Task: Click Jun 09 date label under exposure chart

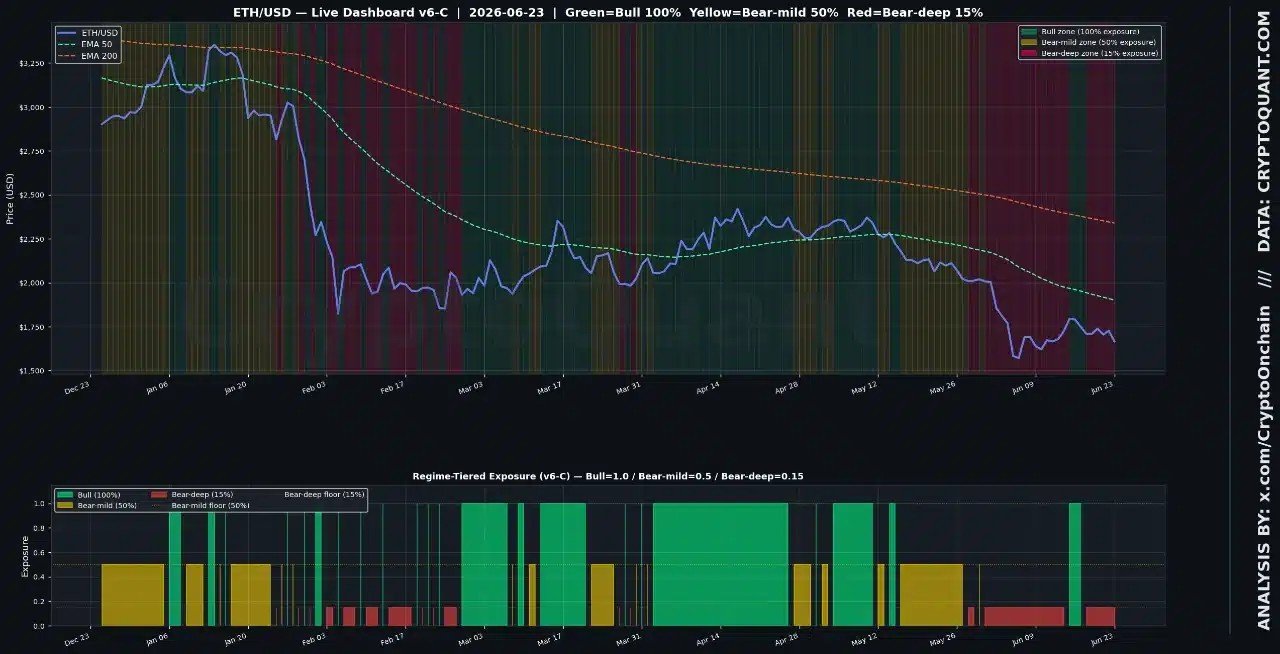Action: [1022, 638]
